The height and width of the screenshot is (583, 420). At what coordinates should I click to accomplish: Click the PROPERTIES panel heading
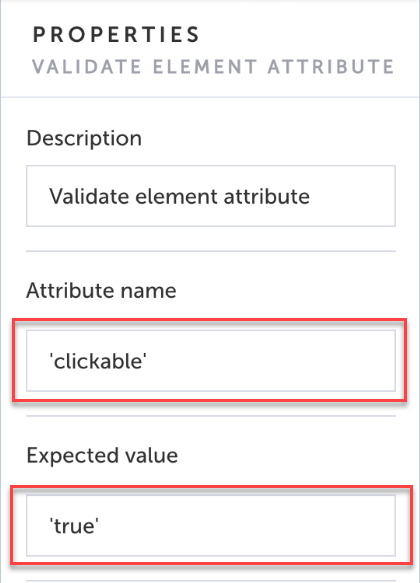pos(116,35)
